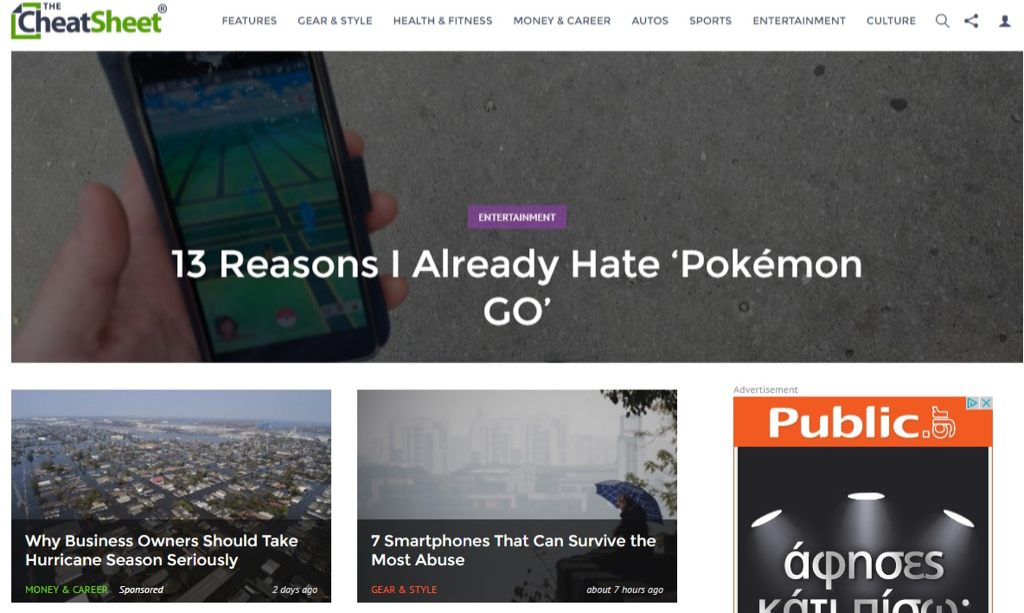Select the Culture menu item
This screenshot has width=1024, height=613.
(891, 21)
